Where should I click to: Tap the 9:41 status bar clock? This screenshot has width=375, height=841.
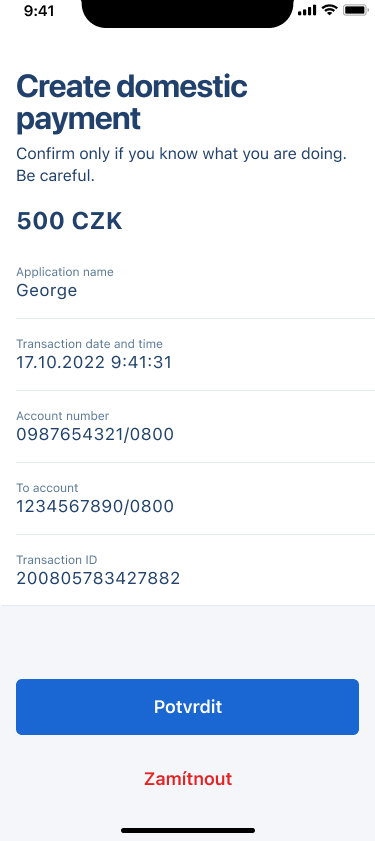click(x=39, y=11)
